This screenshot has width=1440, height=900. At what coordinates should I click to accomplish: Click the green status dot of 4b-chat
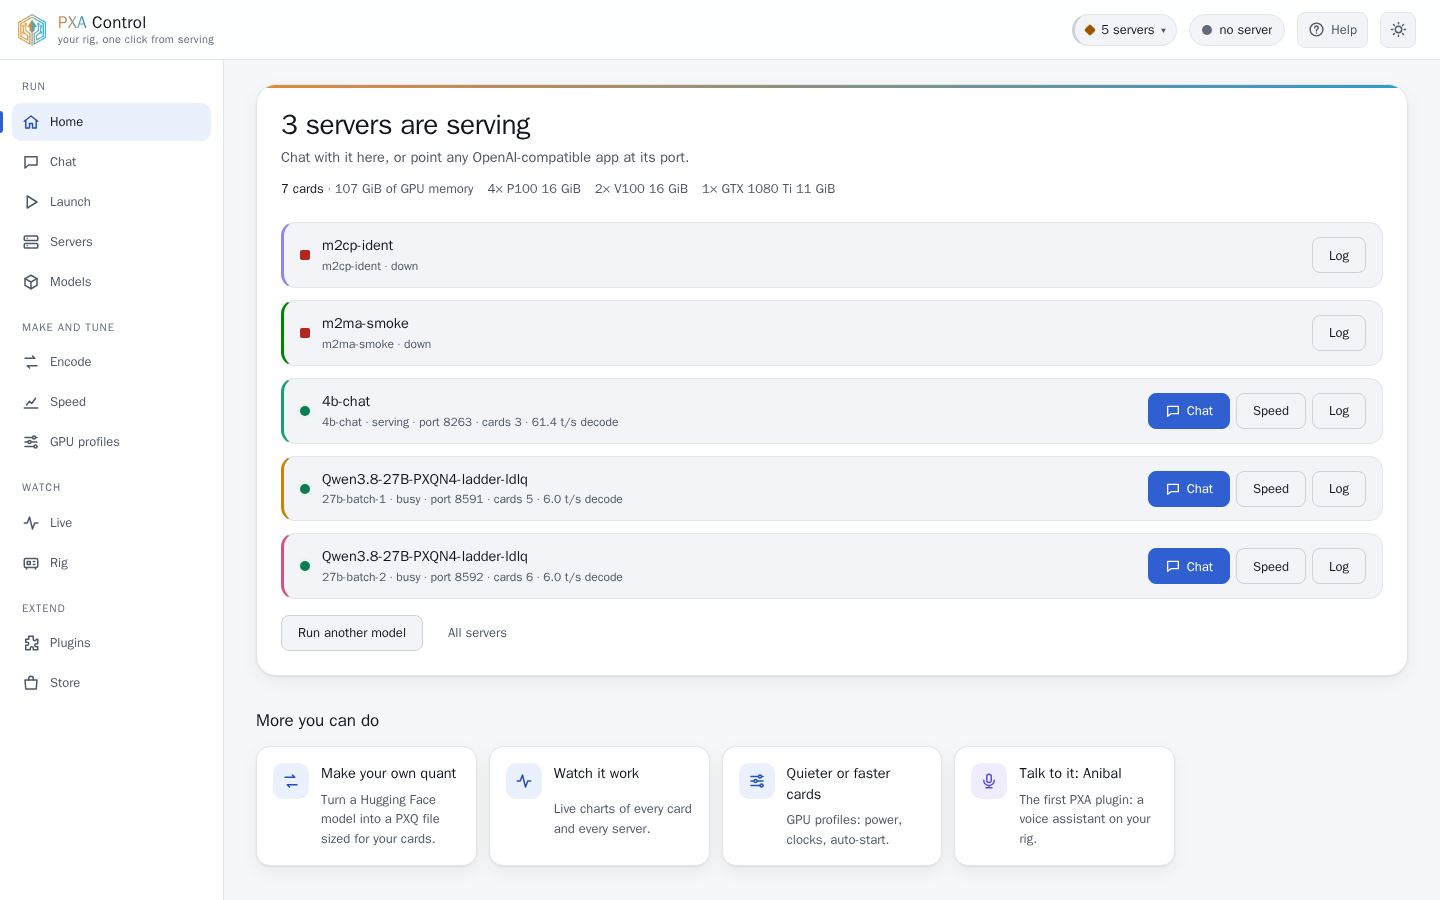tap(305, 411)
